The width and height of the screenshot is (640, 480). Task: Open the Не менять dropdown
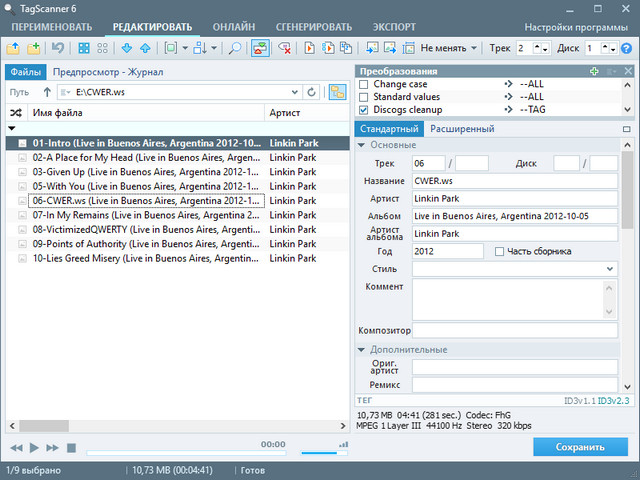[448, 48]
